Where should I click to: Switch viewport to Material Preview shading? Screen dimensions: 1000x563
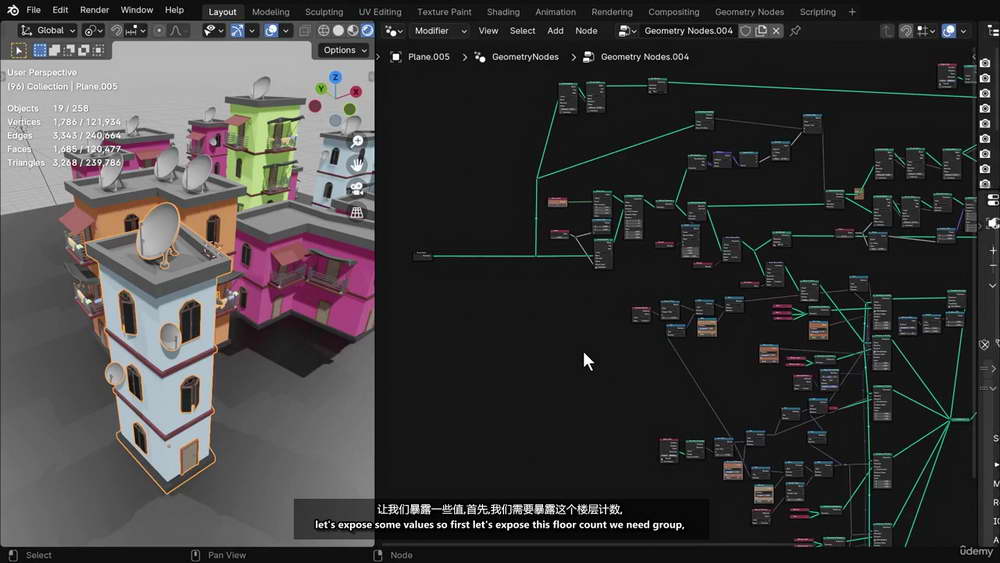[x=353, y=31]
